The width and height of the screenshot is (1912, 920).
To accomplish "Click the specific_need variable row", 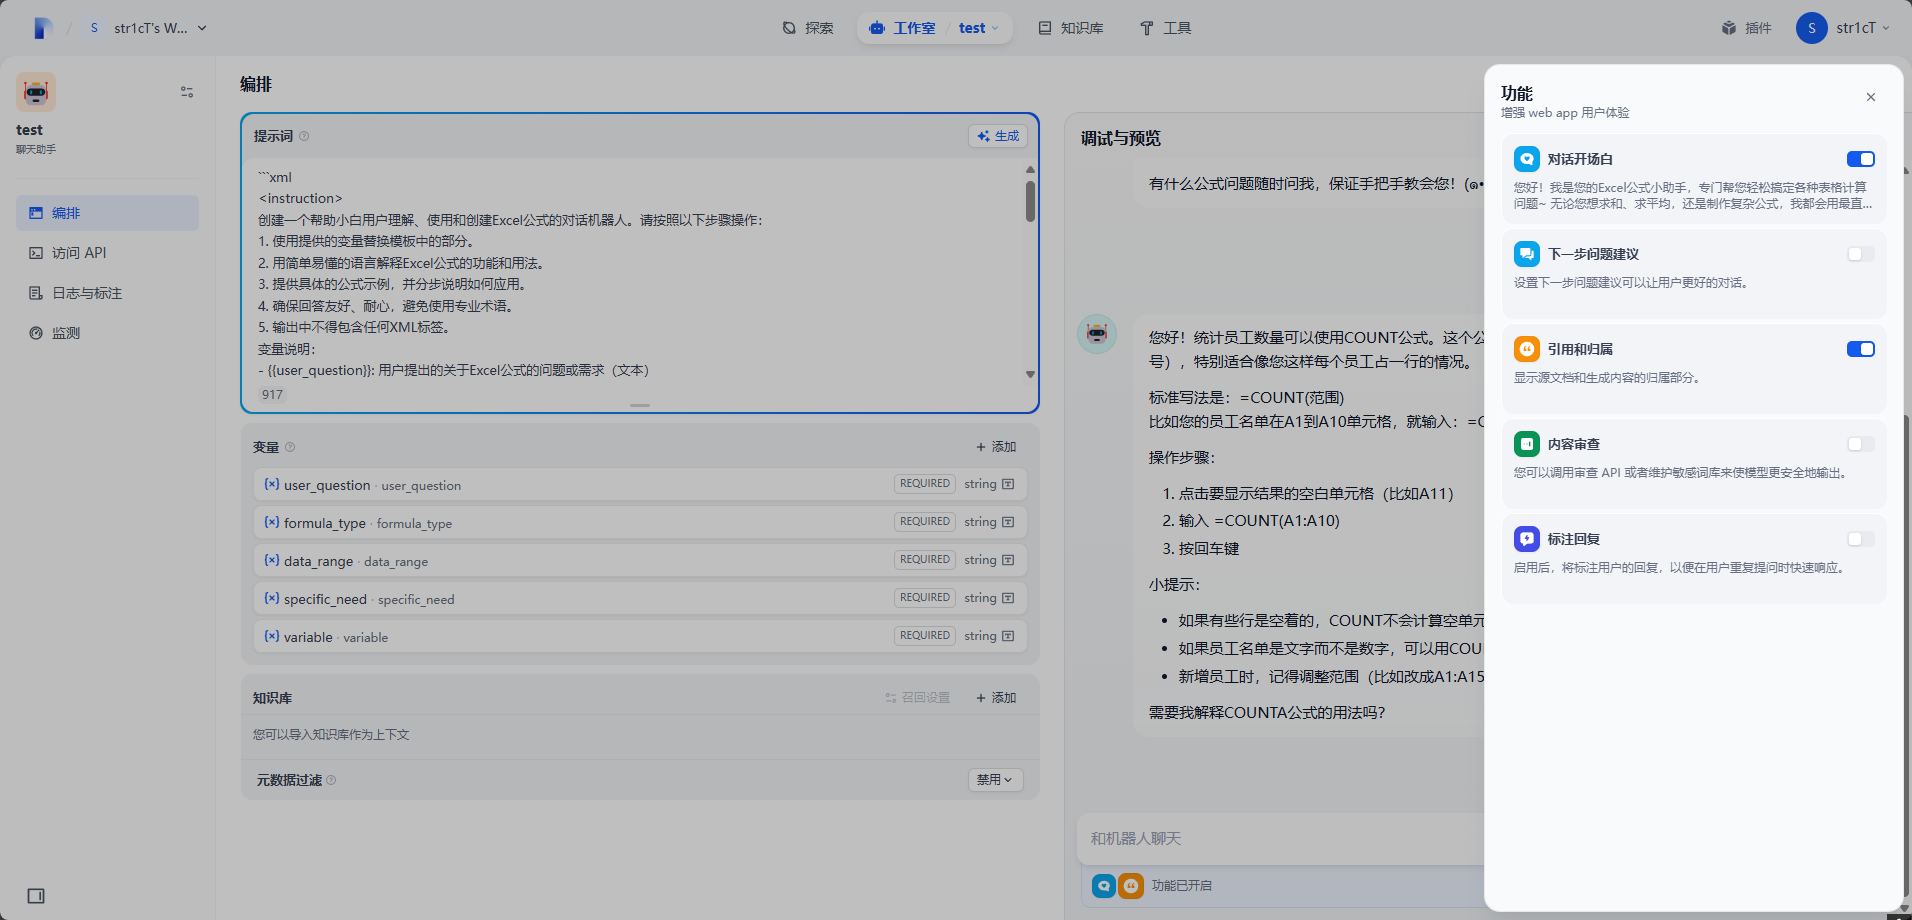I will coord(640,598).
